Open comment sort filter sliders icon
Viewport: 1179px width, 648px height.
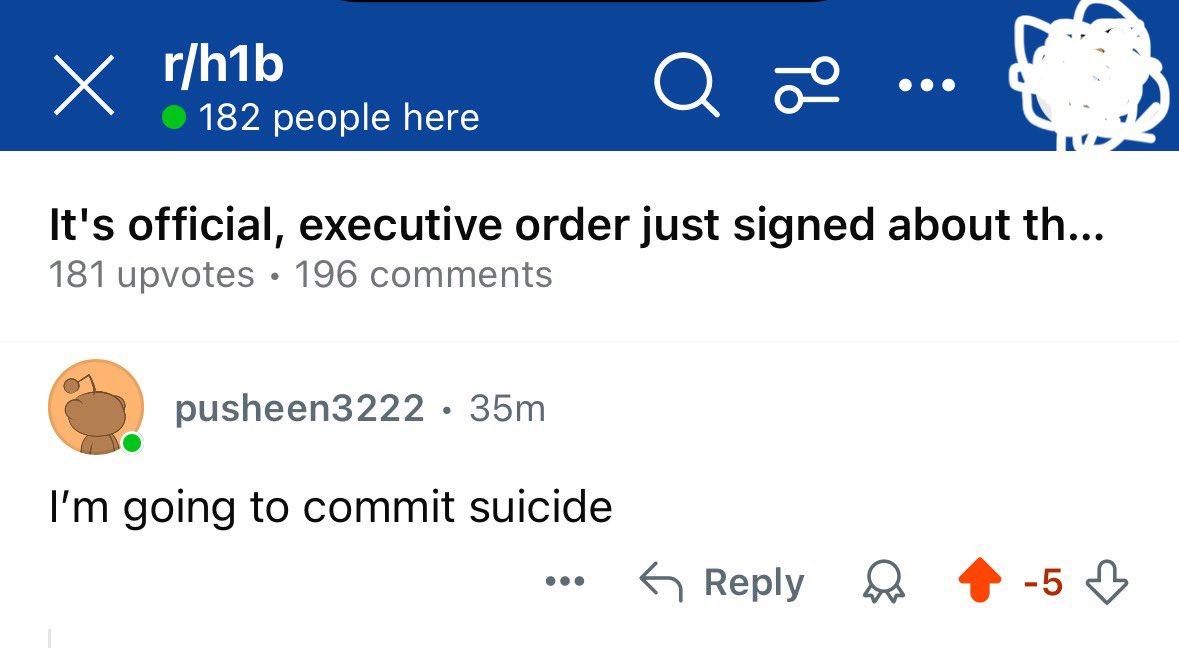pos(807,85)
